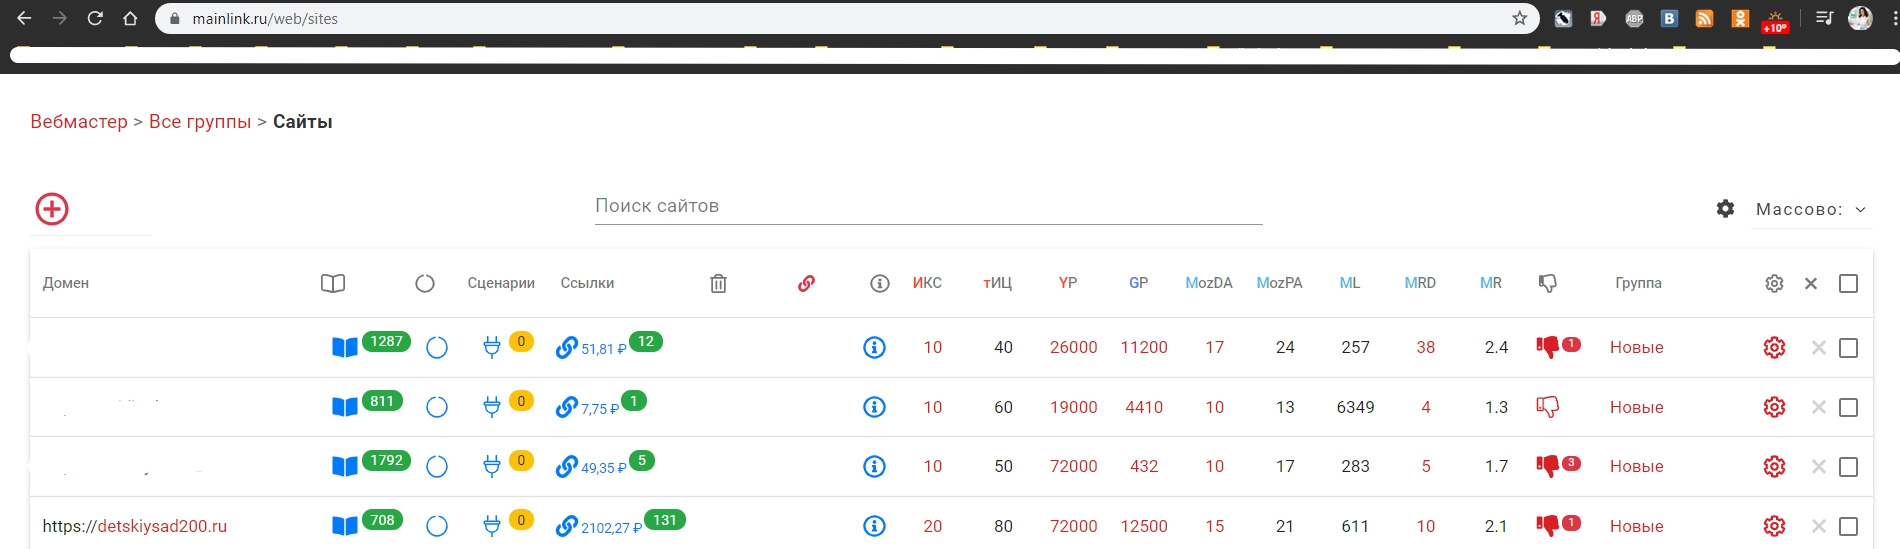
Task: Click the gear icon in table header
Action: 1774,284
